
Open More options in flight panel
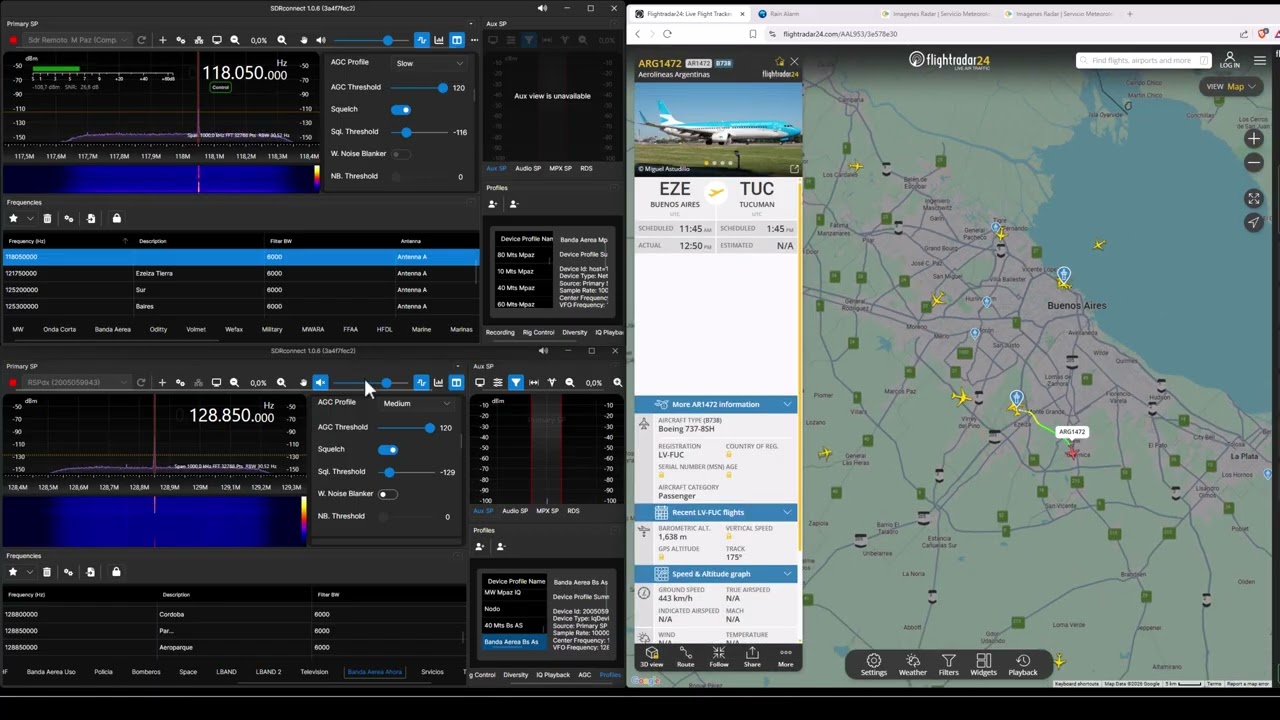(x=785, y=657)
